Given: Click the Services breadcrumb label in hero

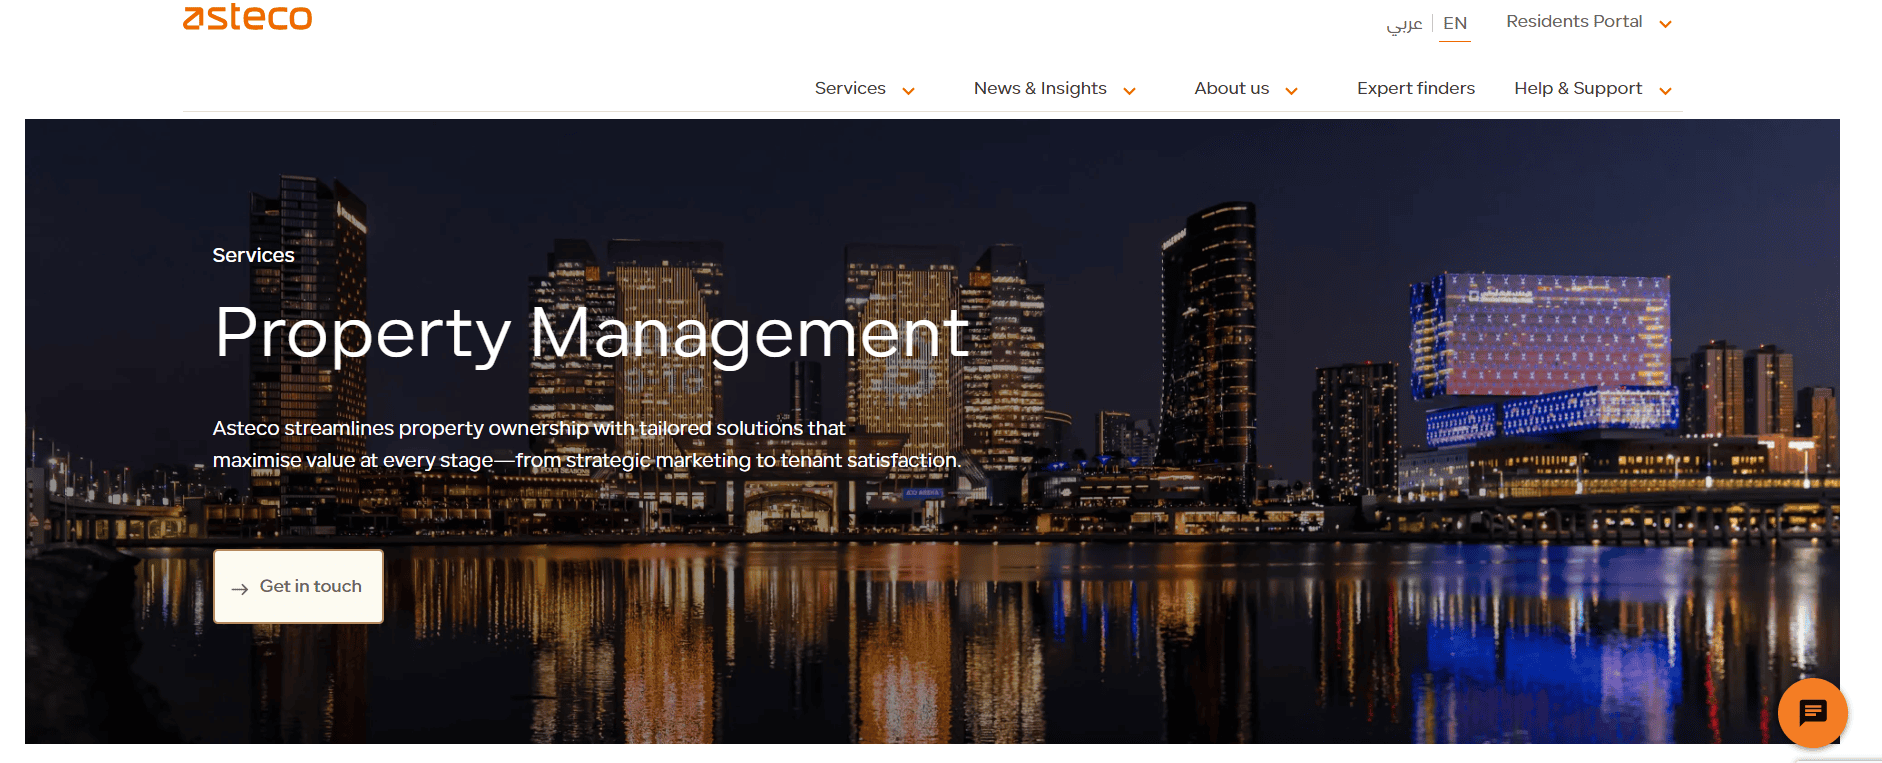Looking at the screenshot, I should pos(253,255).
